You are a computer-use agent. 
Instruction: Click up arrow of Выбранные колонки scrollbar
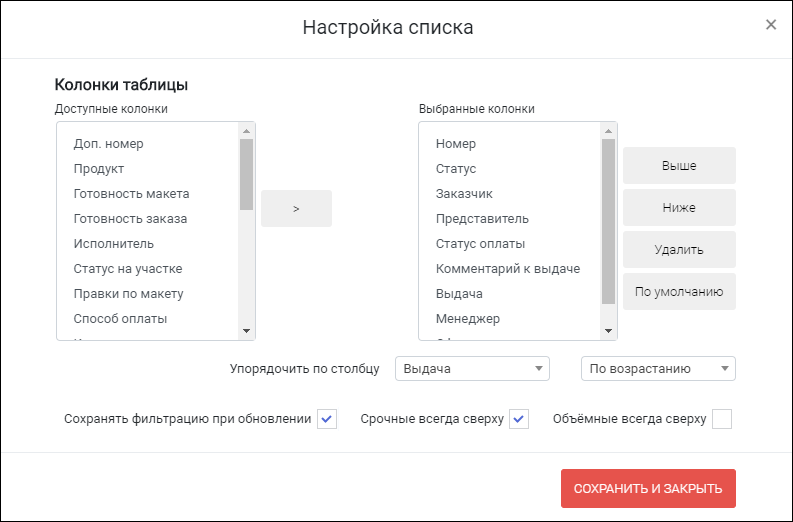(x=608, y=131)
